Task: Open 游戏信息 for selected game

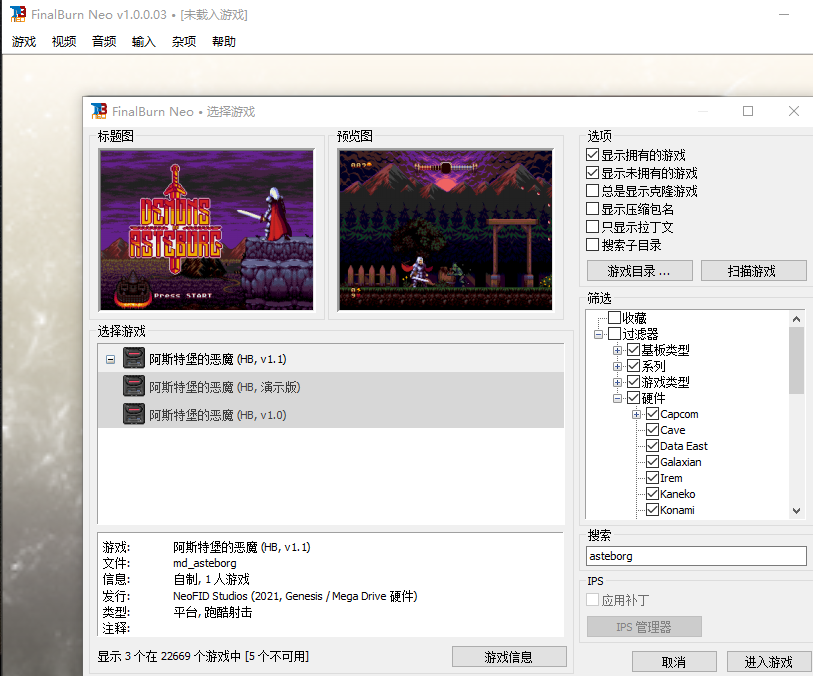Action: pyautogui.click(x=509, y=657)
